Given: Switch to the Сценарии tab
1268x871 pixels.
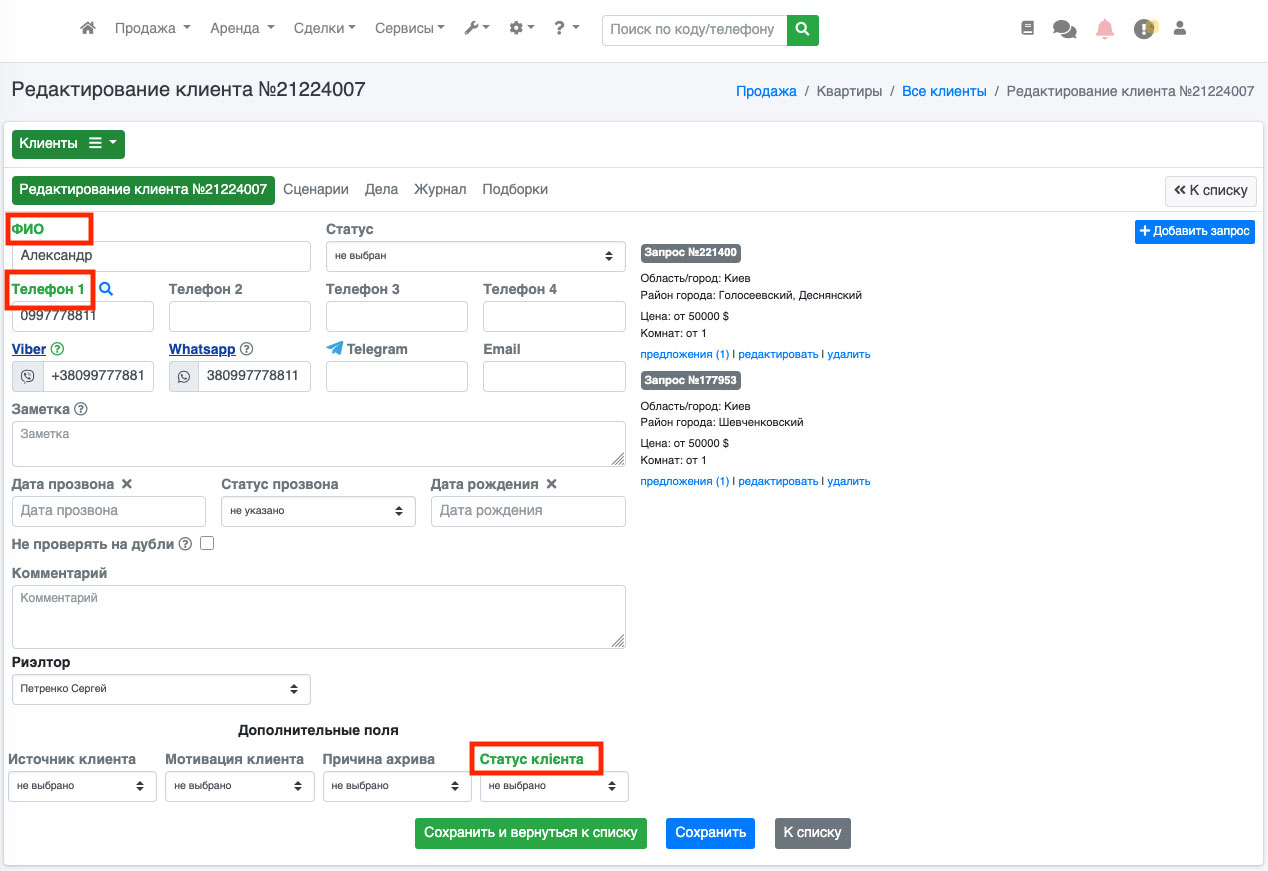Looking at the screenshot, I should pyautogui.click(x=316, y=189).
